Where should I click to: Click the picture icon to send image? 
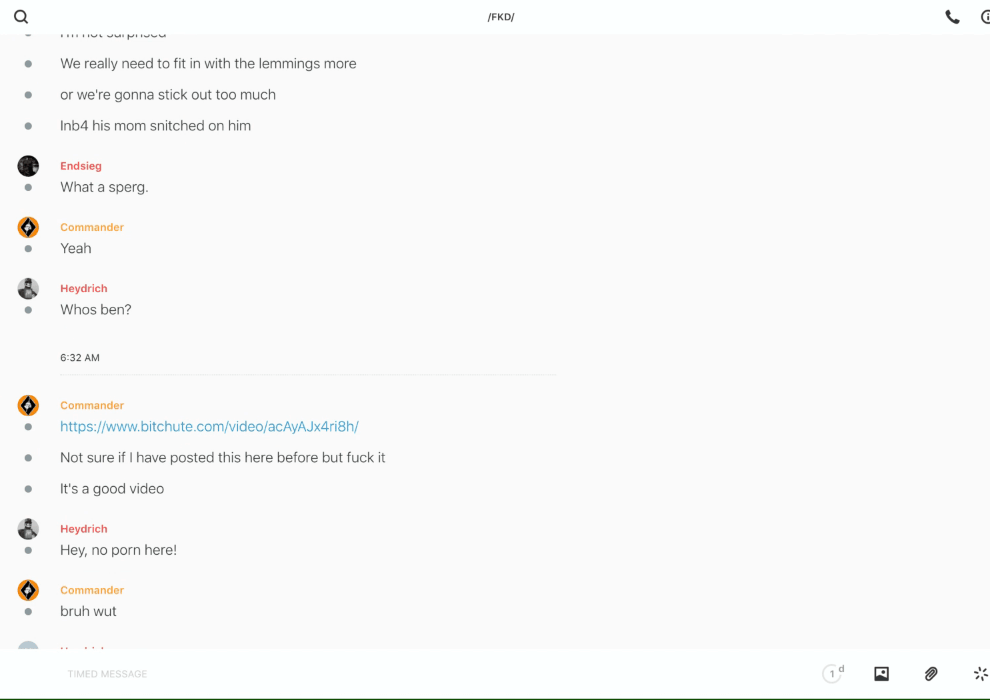(881, 674)
